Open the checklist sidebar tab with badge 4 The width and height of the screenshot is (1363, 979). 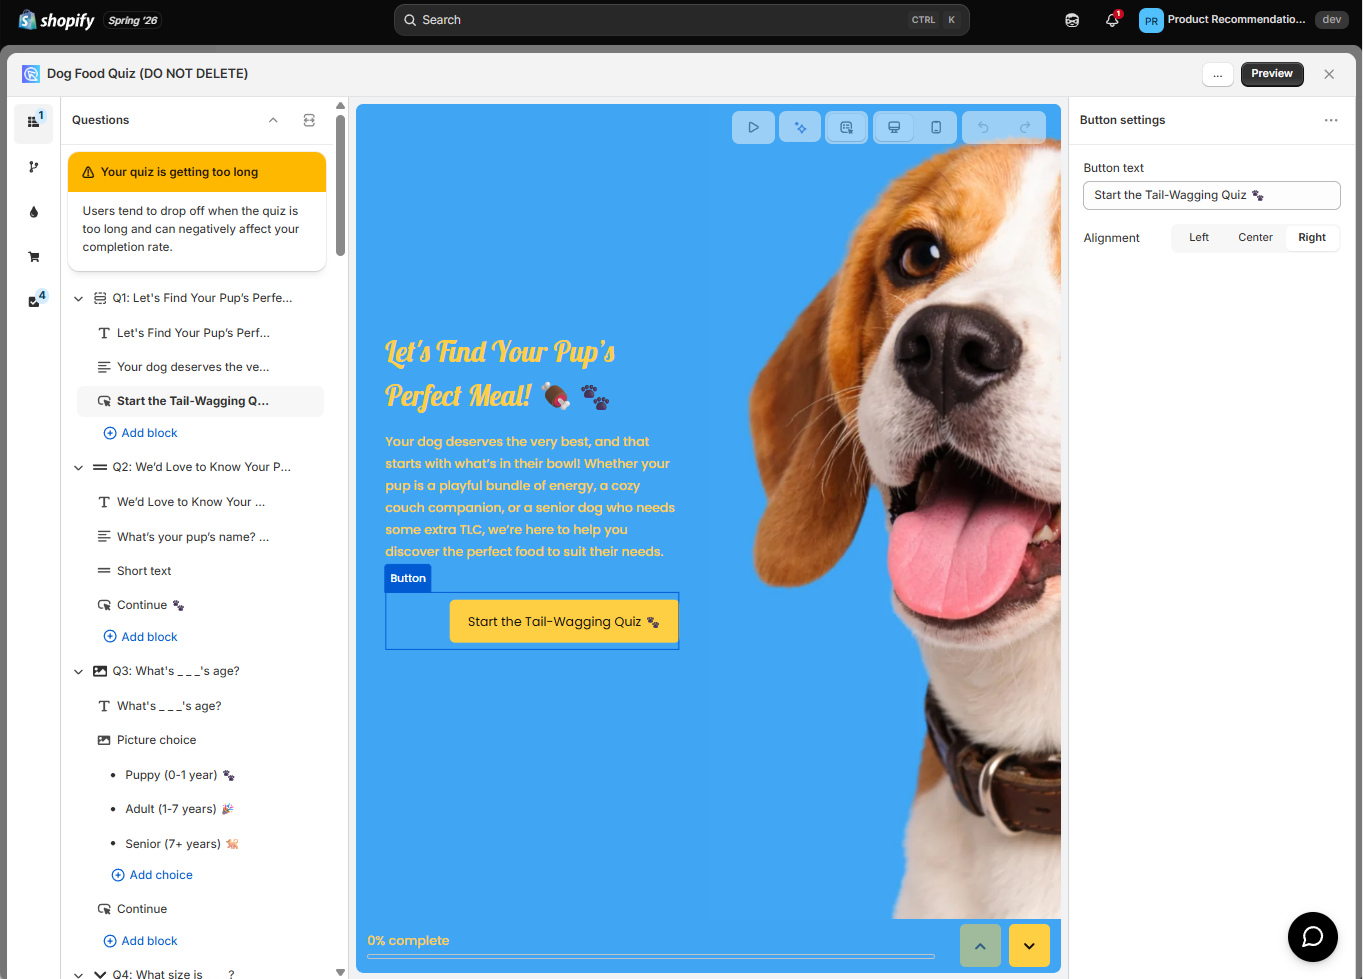33,301
